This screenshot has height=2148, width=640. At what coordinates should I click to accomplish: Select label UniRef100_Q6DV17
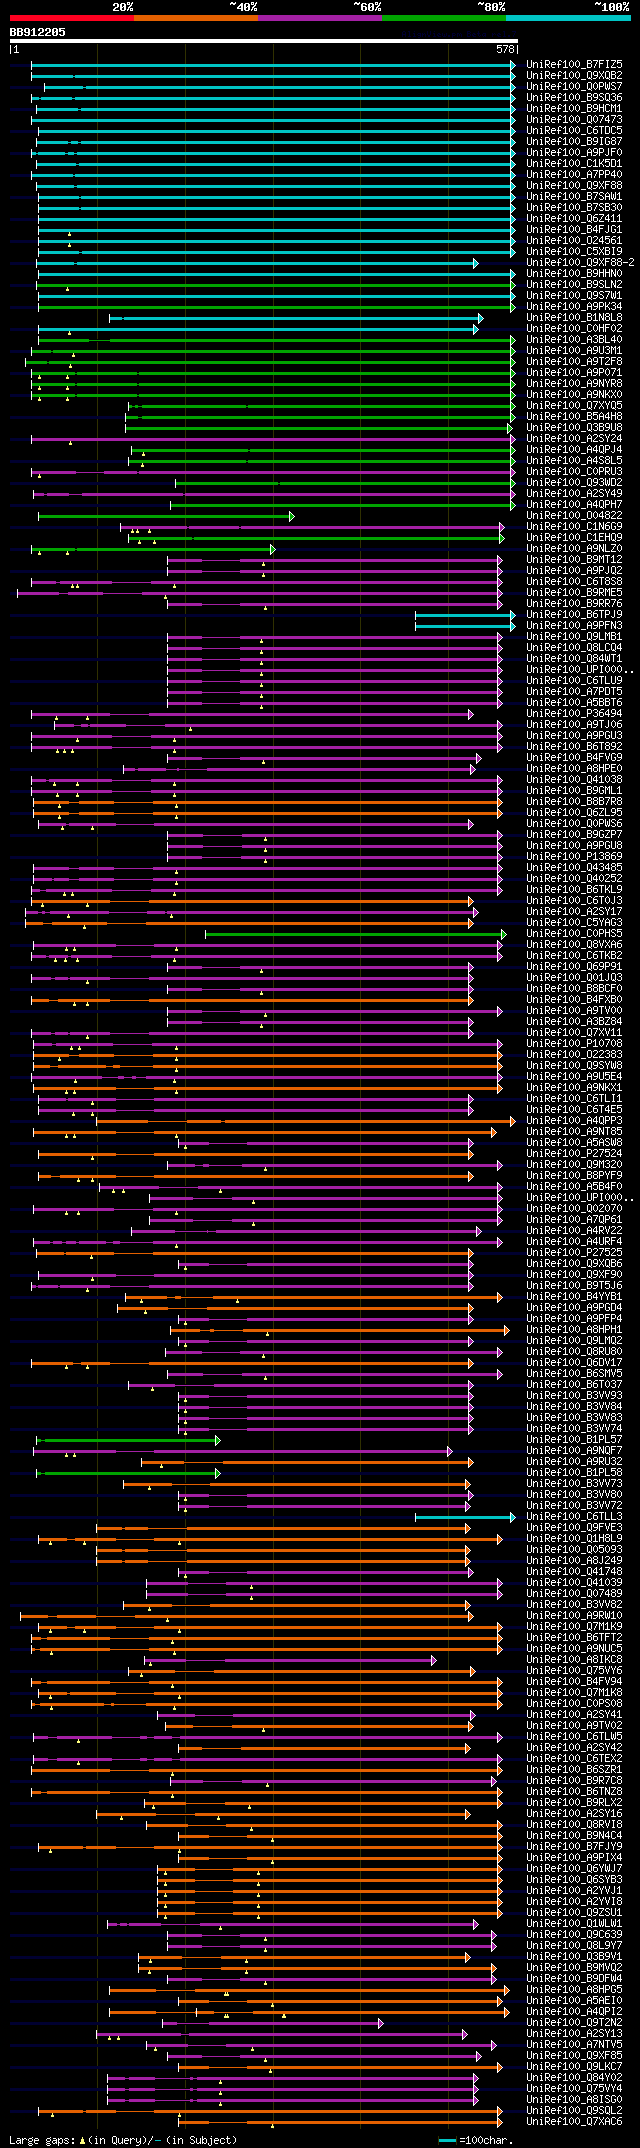[574, 1362]
